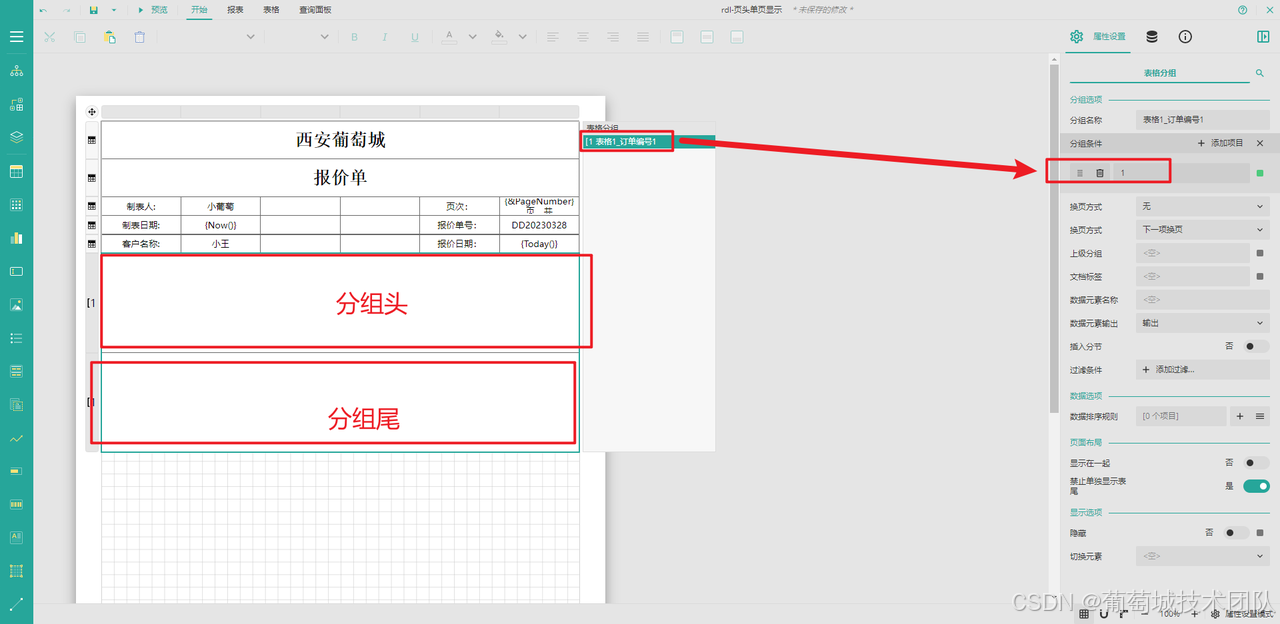Select the image component in sidebar
Image resolution: width=1280 pixels, height=624 pixels.
tap(16, 305)
